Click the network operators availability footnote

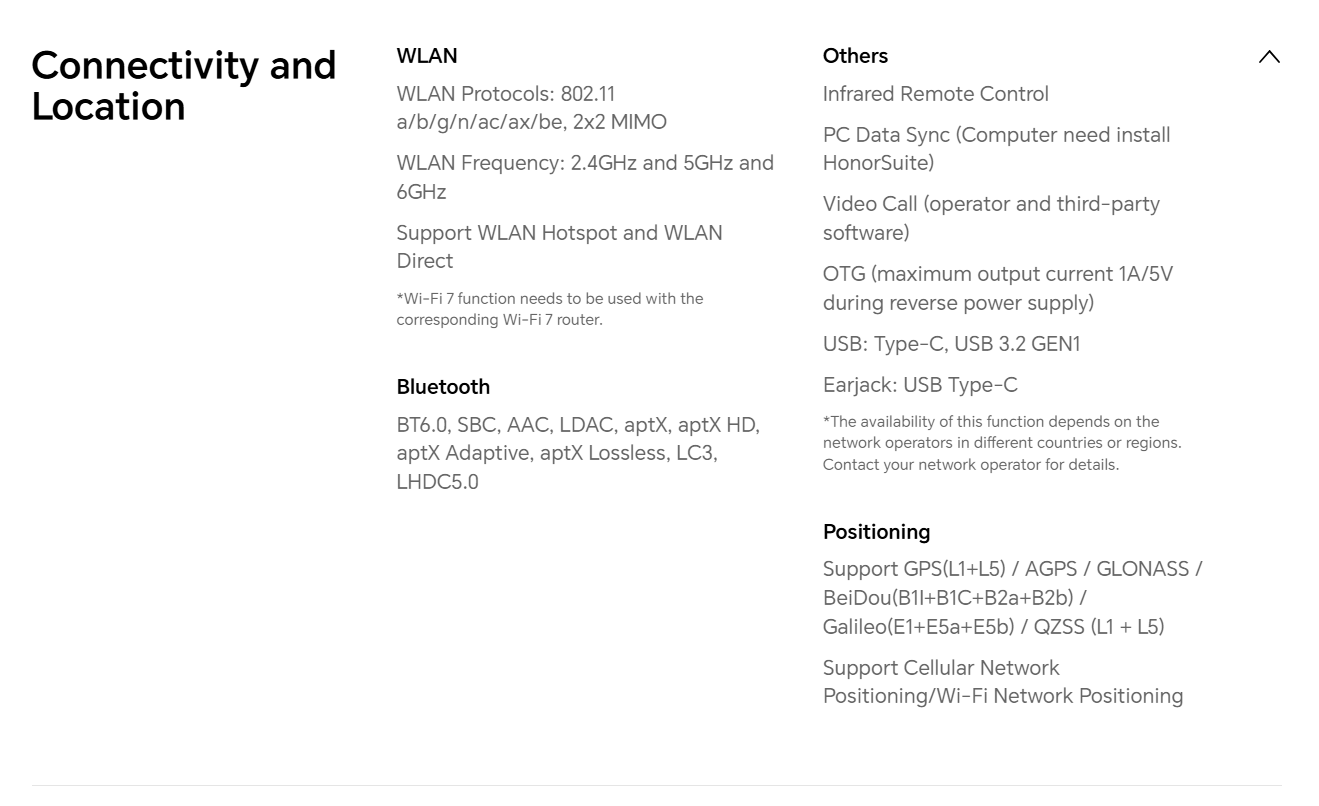(x=1001, y=443)
